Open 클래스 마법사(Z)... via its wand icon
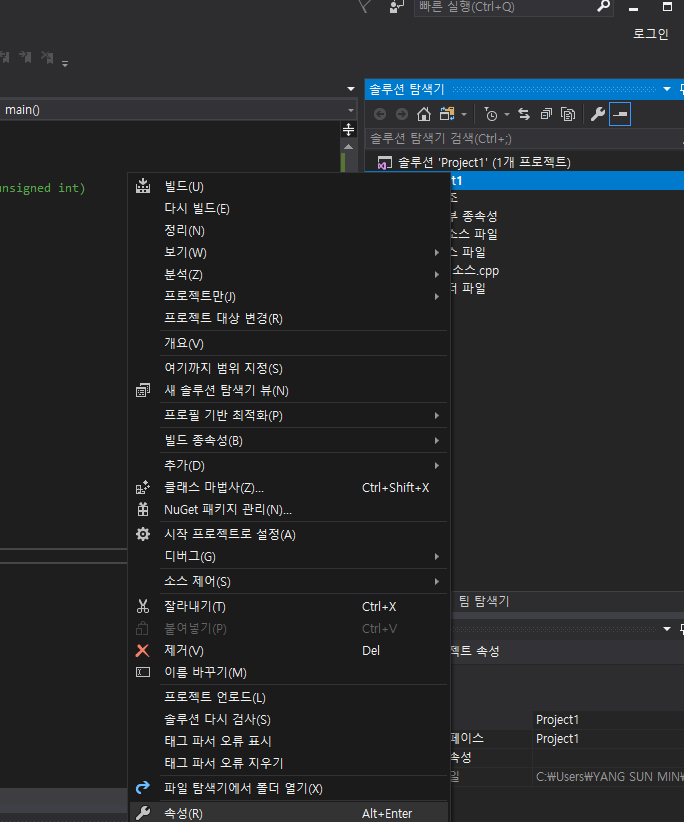684x822 pixels. pyautogui.click(x=143, y=488)
